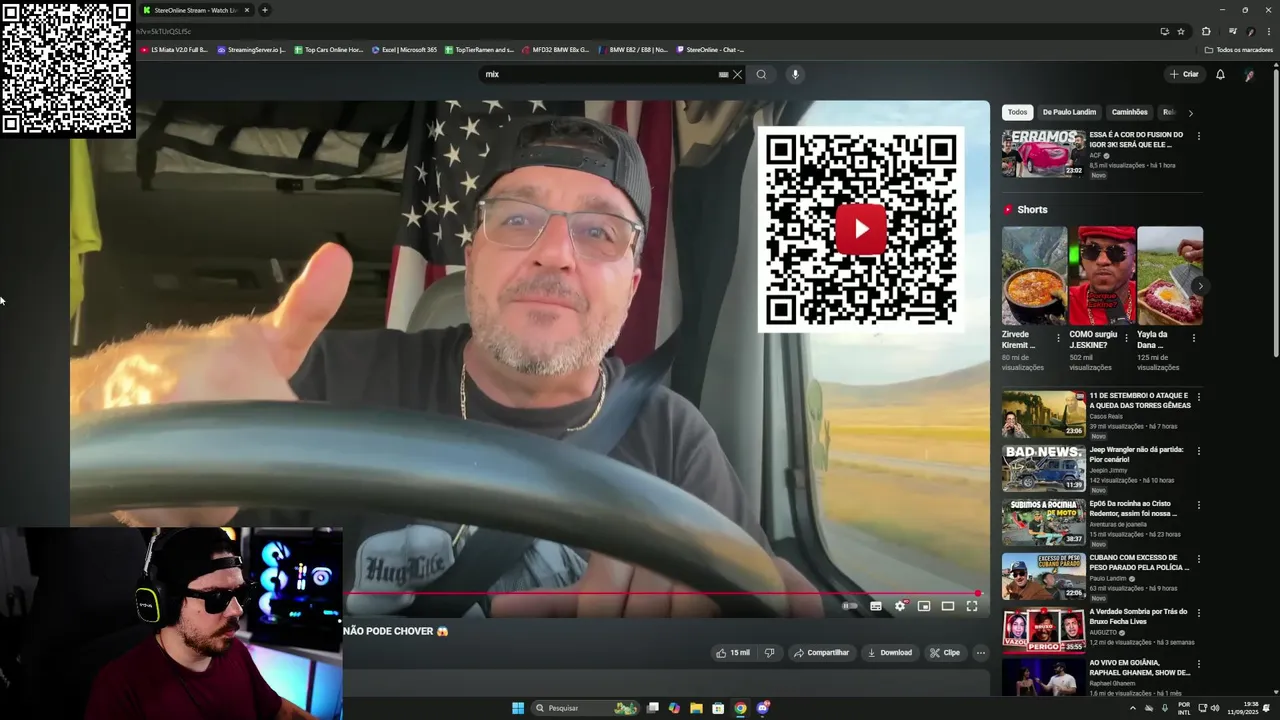1280x720 pixels.
Task: Open player settings gear
Action: coord(900,606)
